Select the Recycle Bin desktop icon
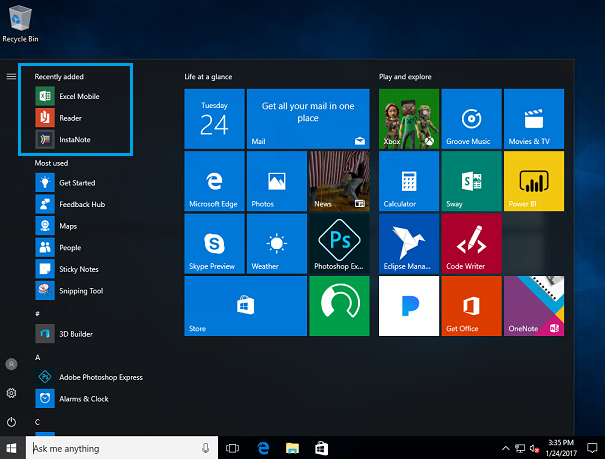 tap(20, 24)
